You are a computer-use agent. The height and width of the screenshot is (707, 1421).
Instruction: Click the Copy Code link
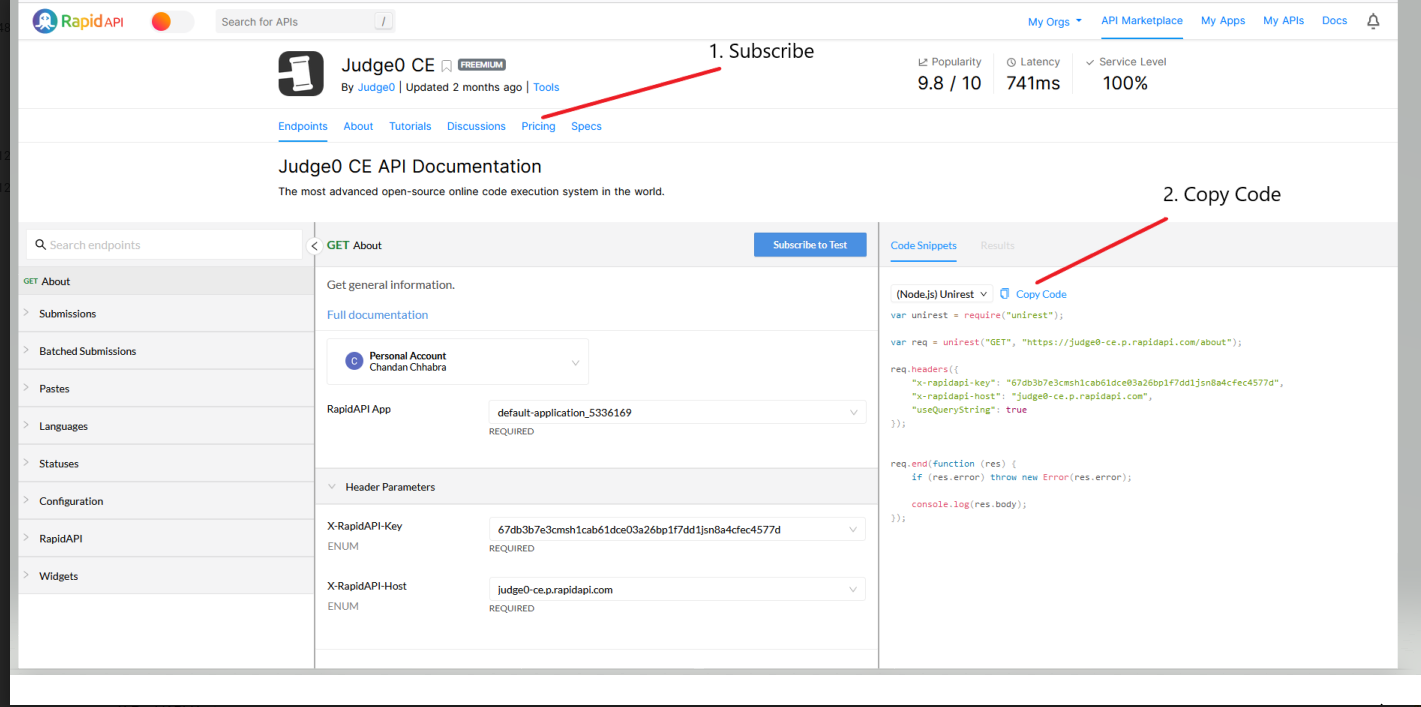click(x=1041, y=294)
